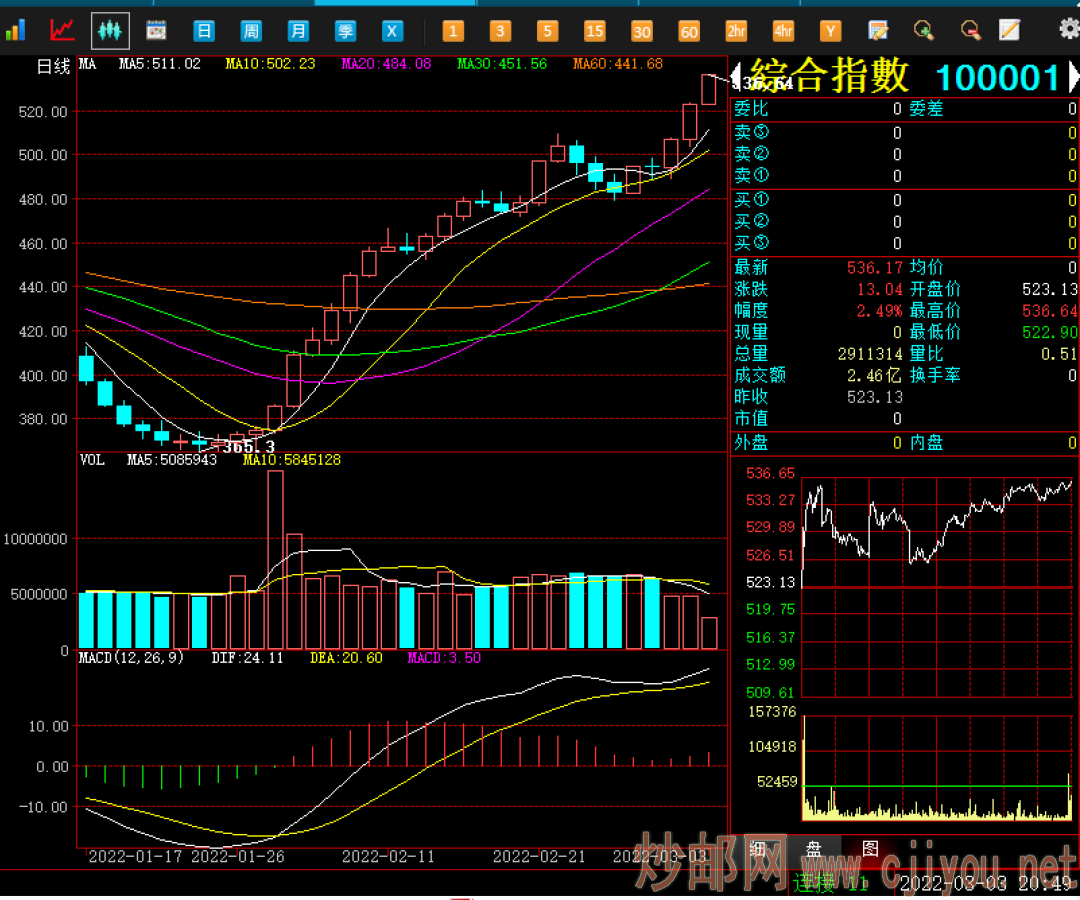The image size is (1080, 900).
Task: Click the tallest volume bar in VOL chart
Action: click(275, 560)
